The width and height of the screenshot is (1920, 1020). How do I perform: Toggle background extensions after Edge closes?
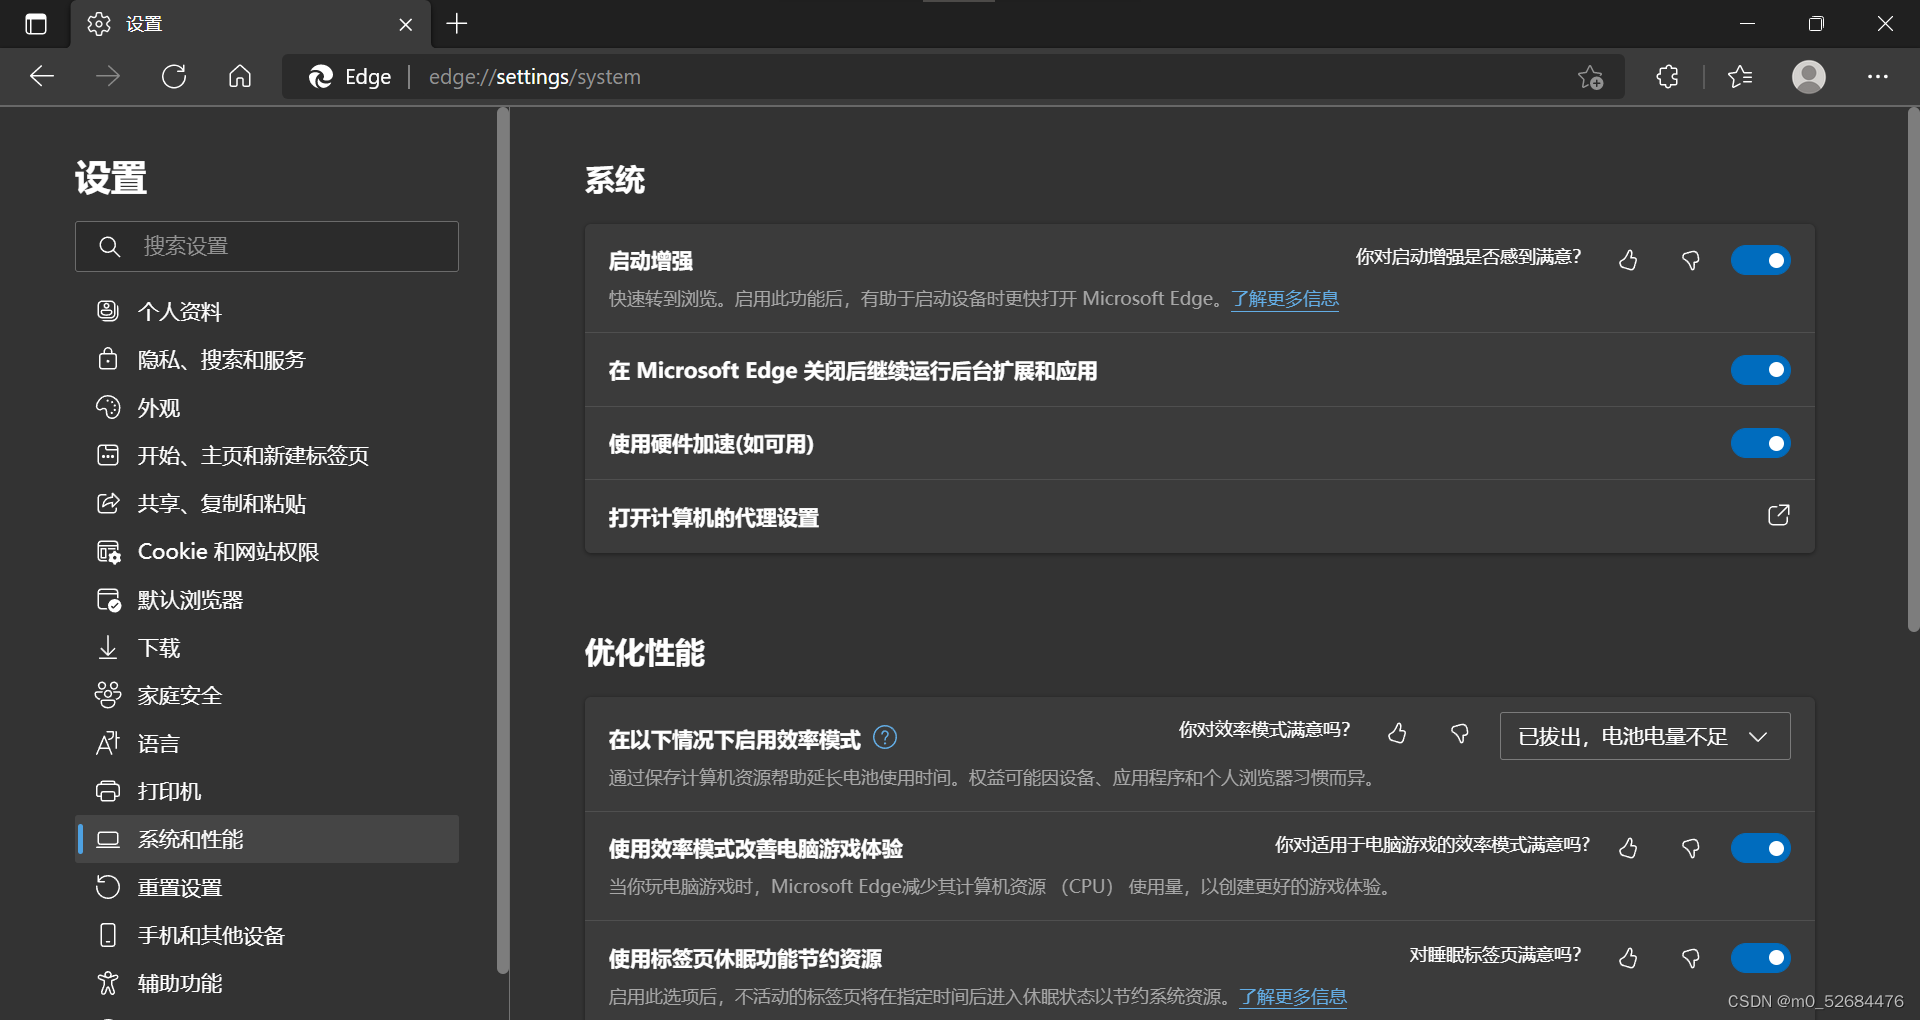pos(1760,370)
